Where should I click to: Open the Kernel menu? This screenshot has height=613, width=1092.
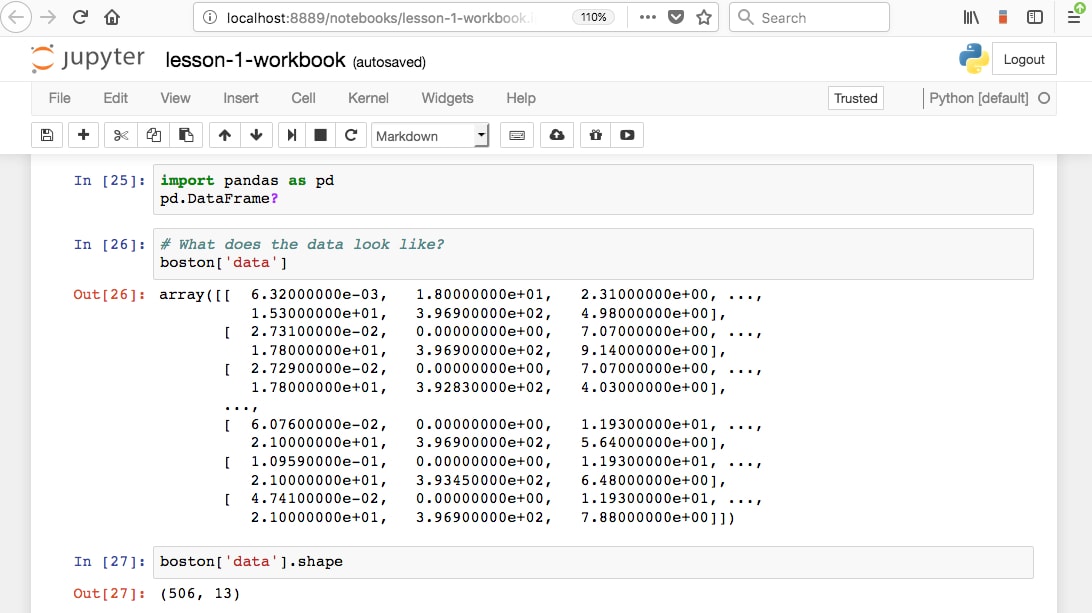[368, 98]
